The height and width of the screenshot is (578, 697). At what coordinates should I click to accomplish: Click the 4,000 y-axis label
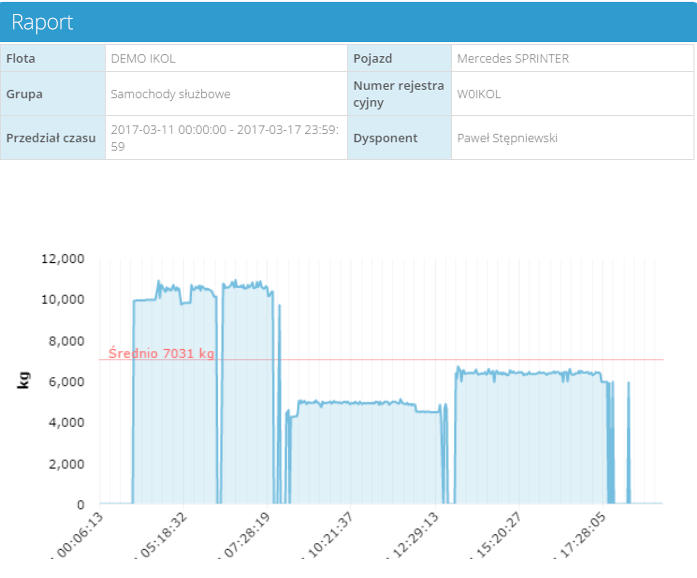click(x=66, y=422)
